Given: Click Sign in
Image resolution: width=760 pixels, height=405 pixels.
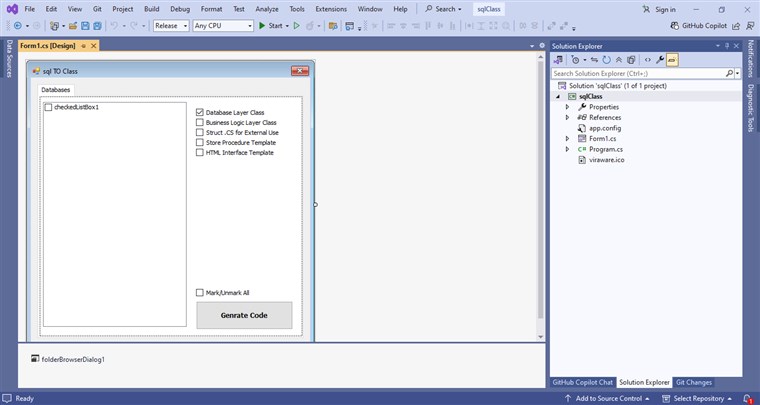Looking at the screenshot, I should tap(660, 9).
